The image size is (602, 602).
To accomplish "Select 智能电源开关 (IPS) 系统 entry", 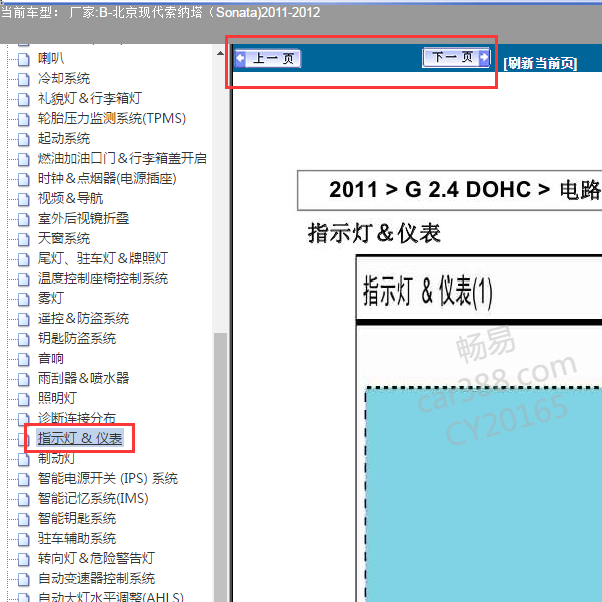I will tap(108, 478).
